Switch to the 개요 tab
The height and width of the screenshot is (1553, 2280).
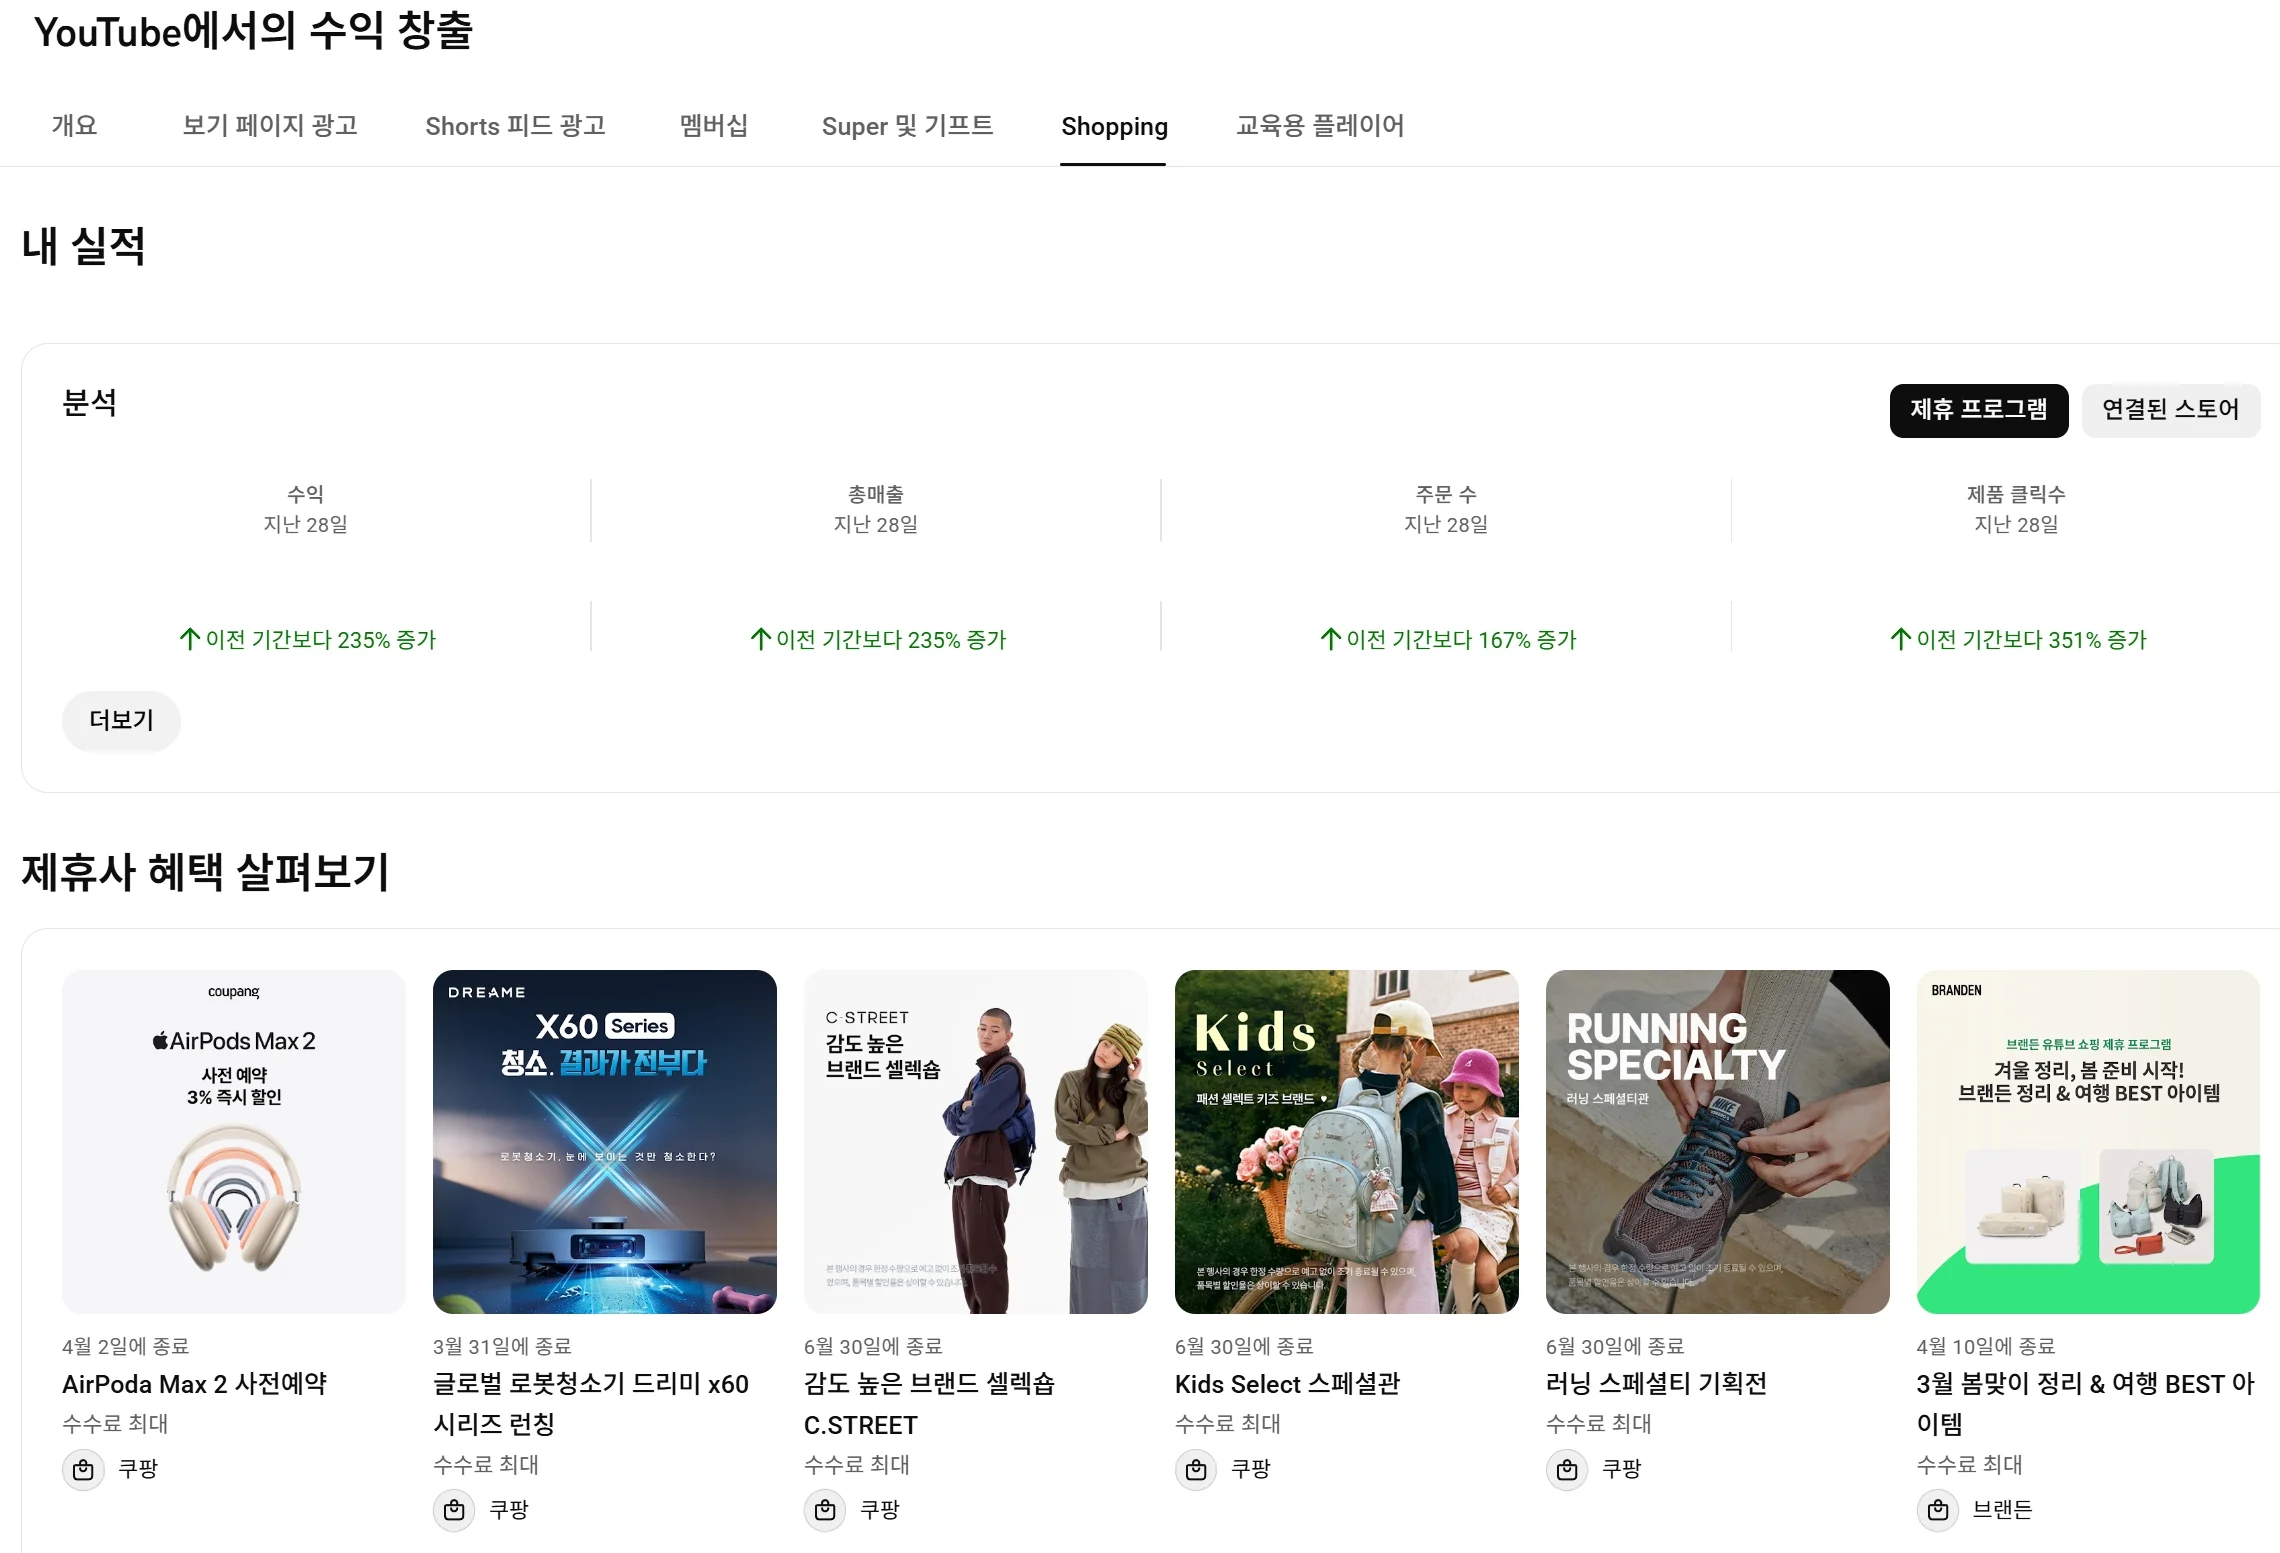[x=75, y=126]
